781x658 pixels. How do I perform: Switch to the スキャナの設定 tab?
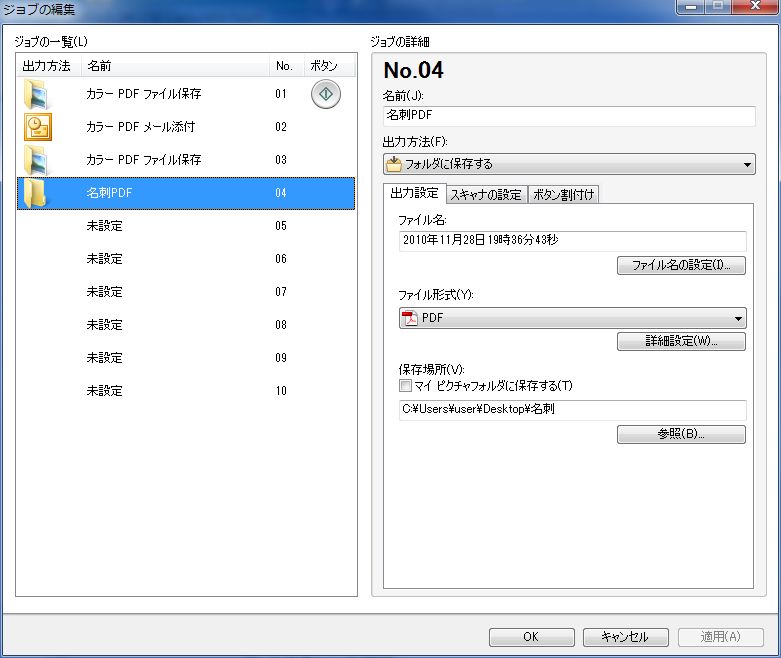[486, 195]
